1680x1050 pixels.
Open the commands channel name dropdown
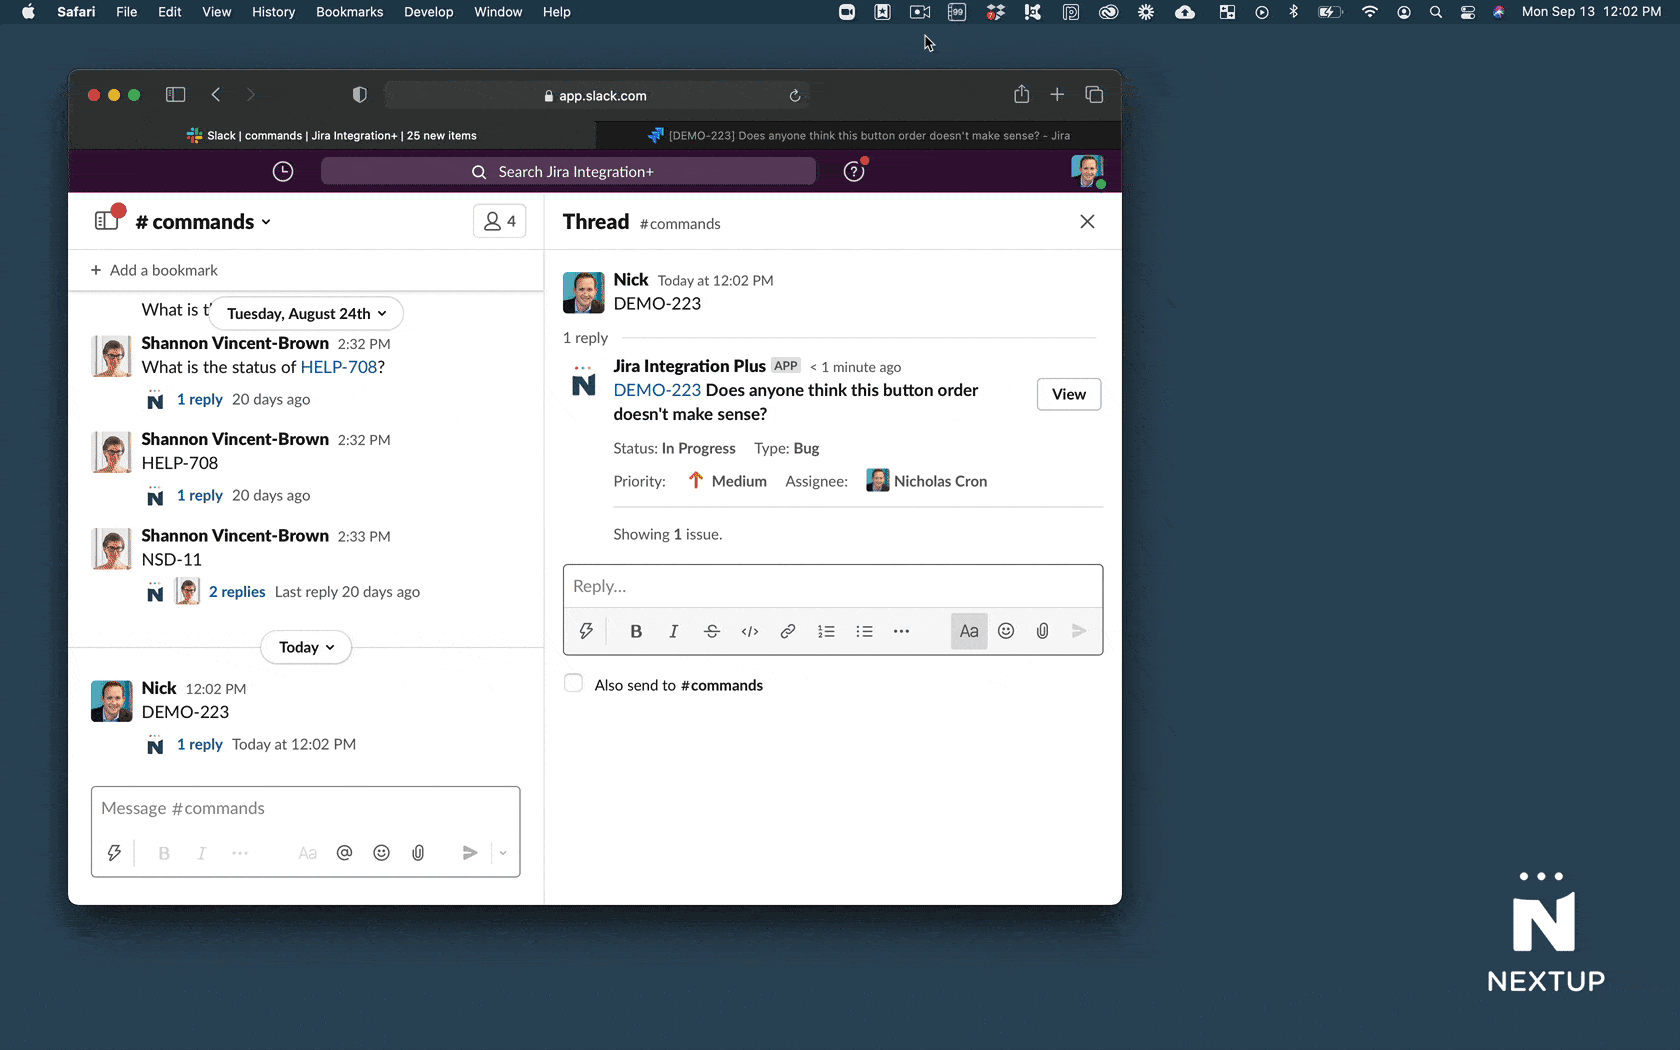pos(203,222)
